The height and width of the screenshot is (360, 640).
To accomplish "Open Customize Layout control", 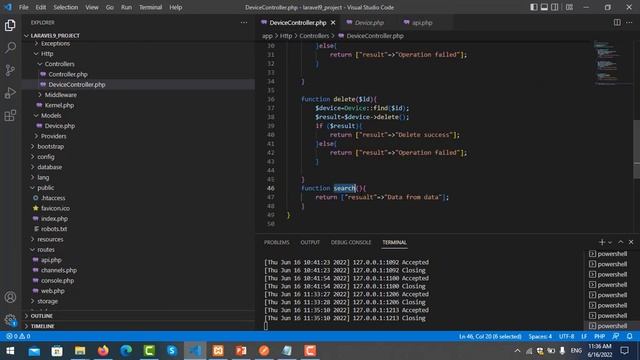I will tap(569, 7).
